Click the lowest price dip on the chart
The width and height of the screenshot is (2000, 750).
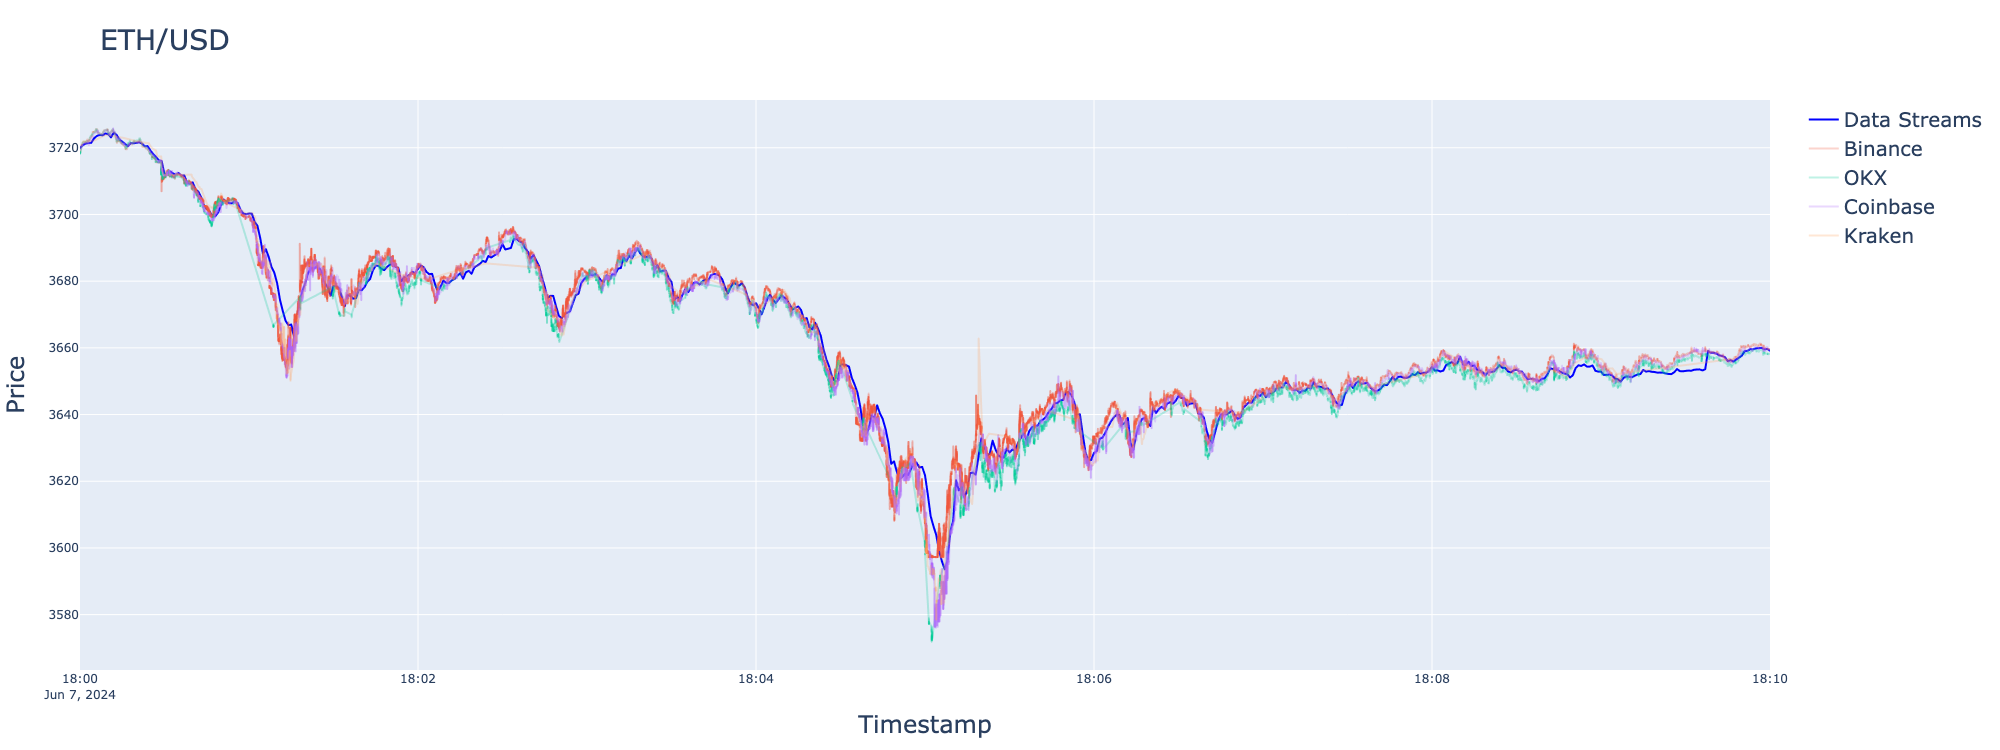pos(932,639)
